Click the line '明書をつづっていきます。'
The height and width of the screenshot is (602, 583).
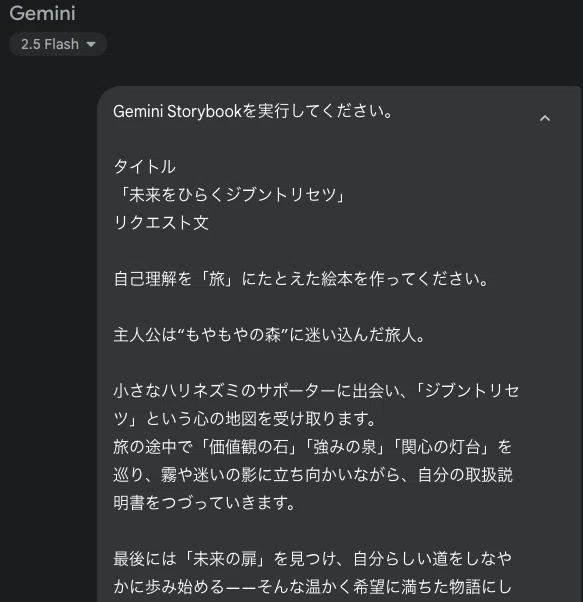pyautogui.click(x=205, y=503)
